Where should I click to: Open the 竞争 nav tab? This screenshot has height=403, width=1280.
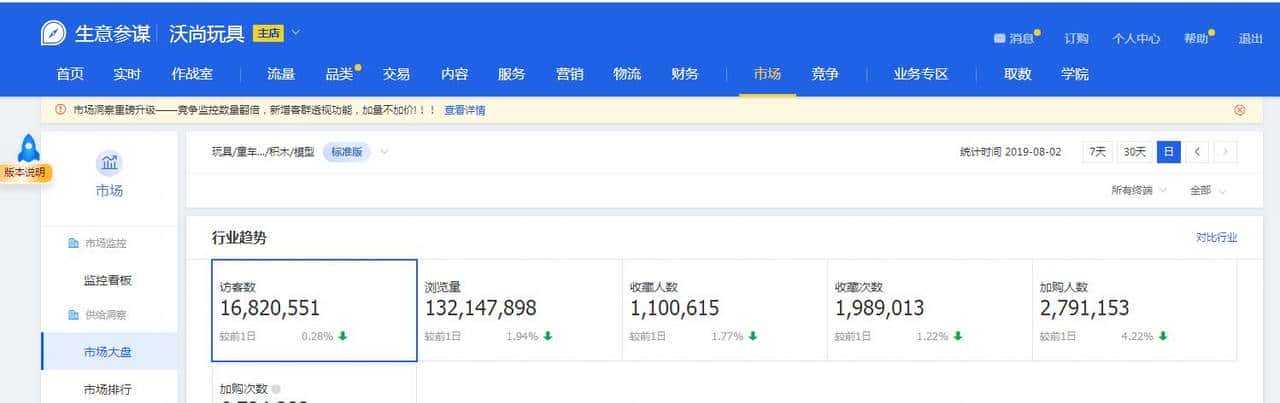coord(825,74)
